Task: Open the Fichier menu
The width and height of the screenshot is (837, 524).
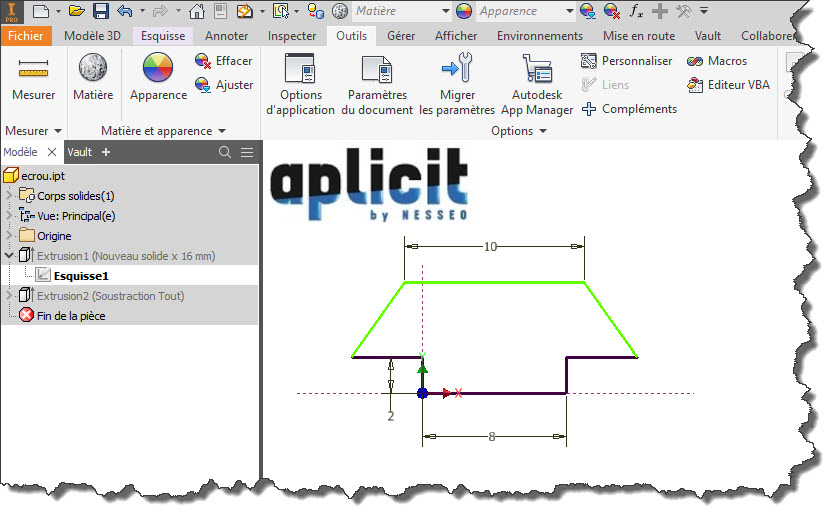Action: 26,36
